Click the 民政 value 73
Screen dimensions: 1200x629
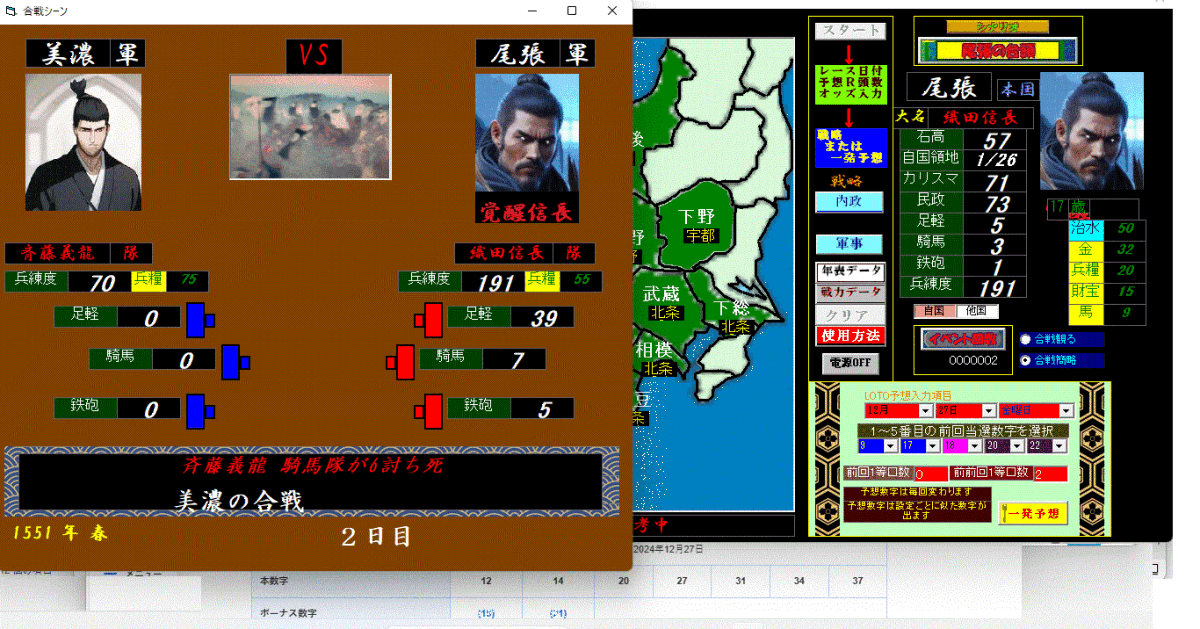[996, 204]
